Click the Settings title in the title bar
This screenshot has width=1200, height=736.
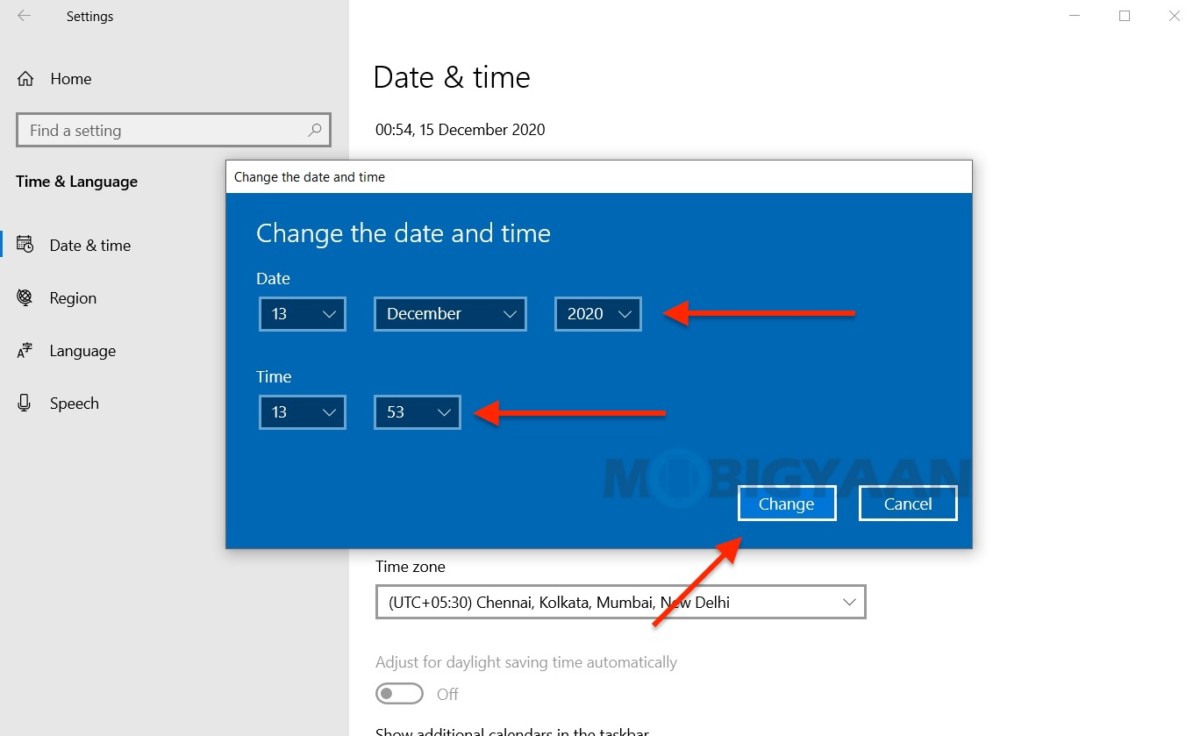click(89, 16)
